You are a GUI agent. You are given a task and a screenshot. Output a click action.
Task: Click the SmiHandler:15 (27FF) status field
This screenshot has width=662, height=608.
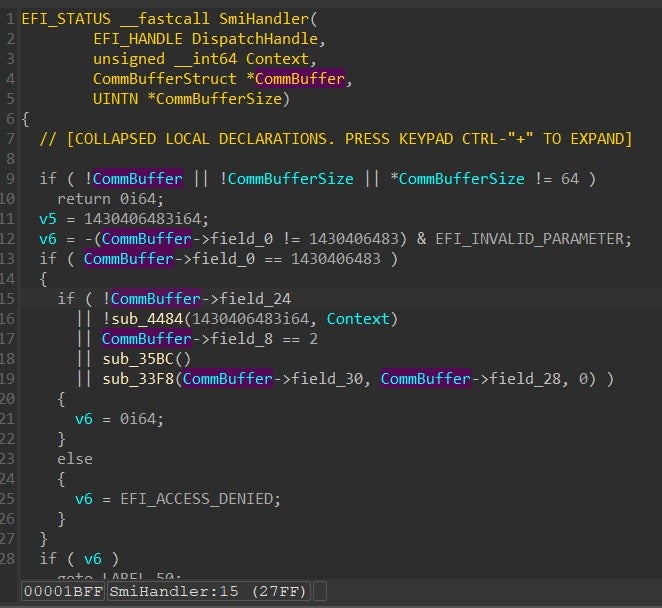[208, 591]
